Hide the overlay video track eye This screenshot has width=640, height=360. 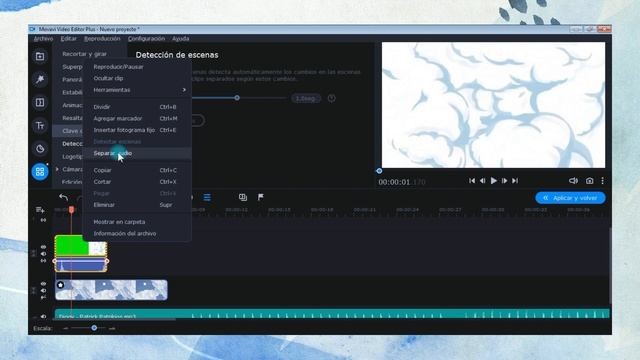[43, 247]
